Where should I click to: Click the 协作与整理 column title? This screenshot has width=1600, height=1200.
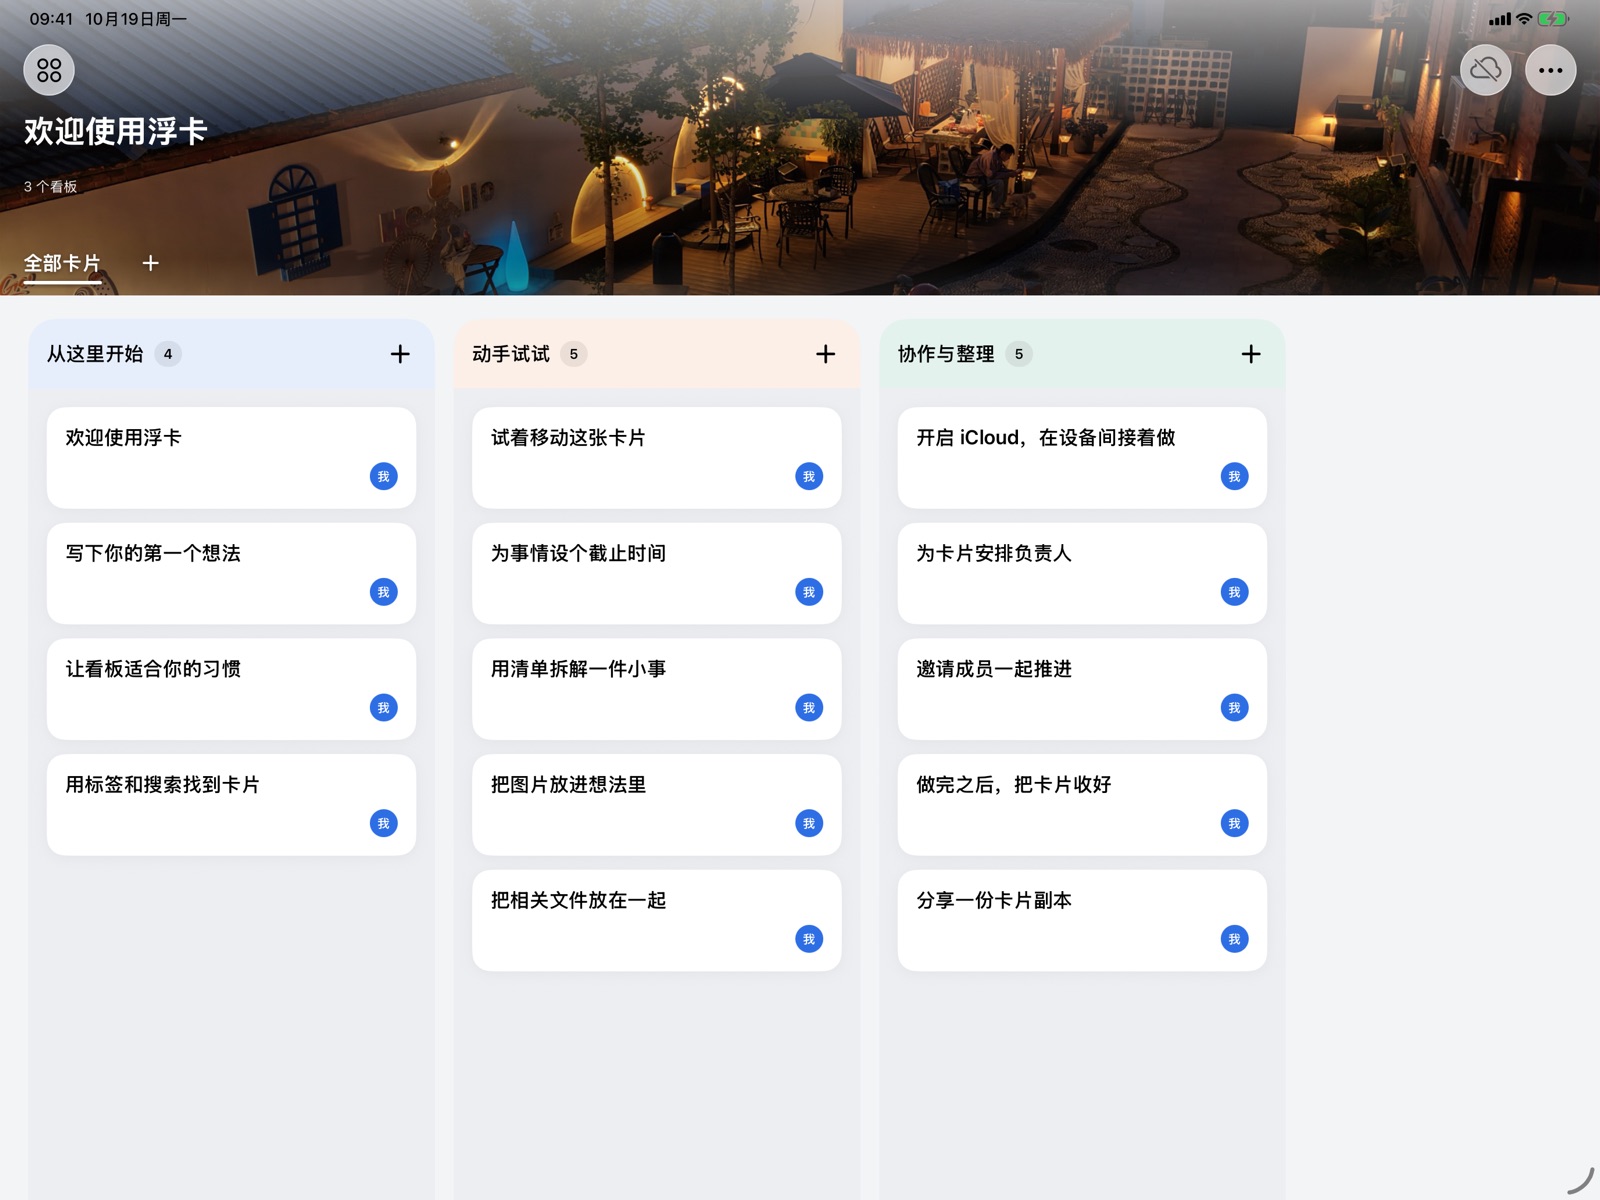coord(946,354)
